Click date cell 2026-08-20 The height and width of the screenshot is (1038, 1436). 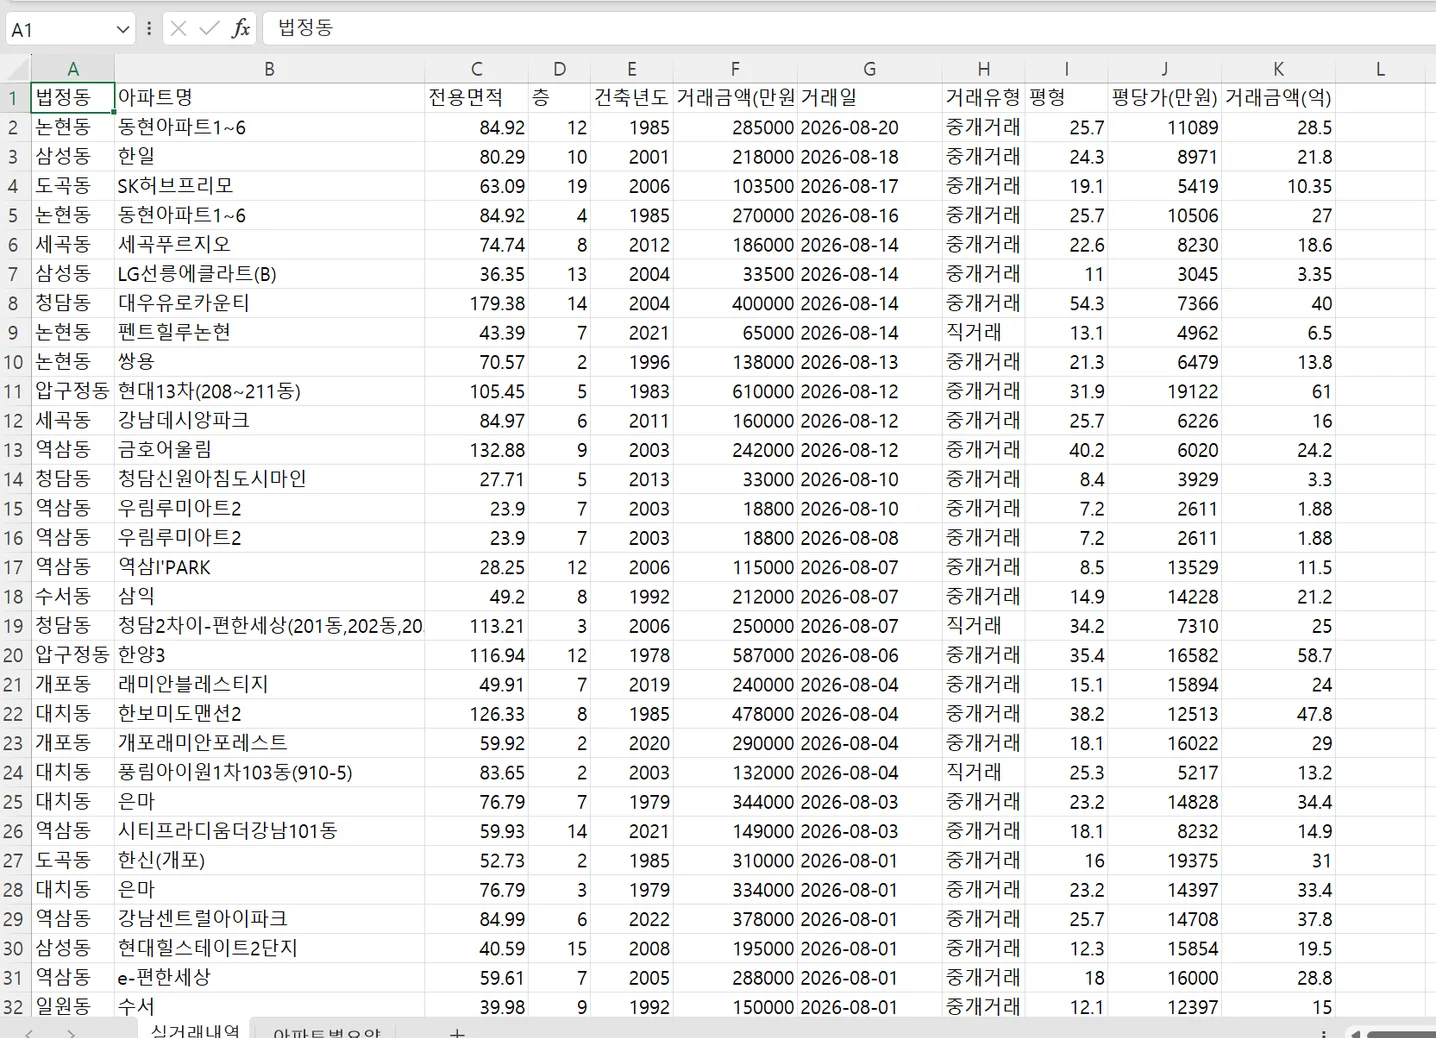869,128
